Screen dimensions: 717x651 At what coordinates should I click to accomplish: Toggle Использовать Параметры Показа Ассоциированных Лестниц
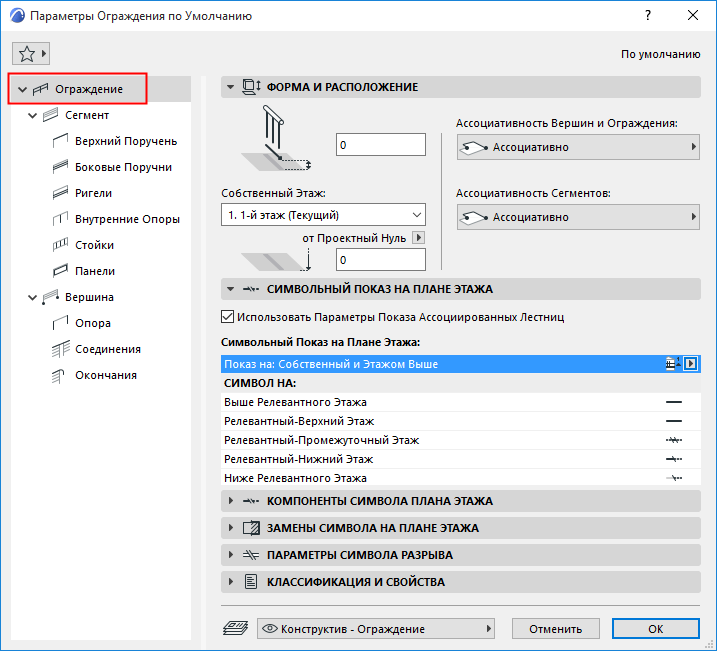tap(227, 317)
